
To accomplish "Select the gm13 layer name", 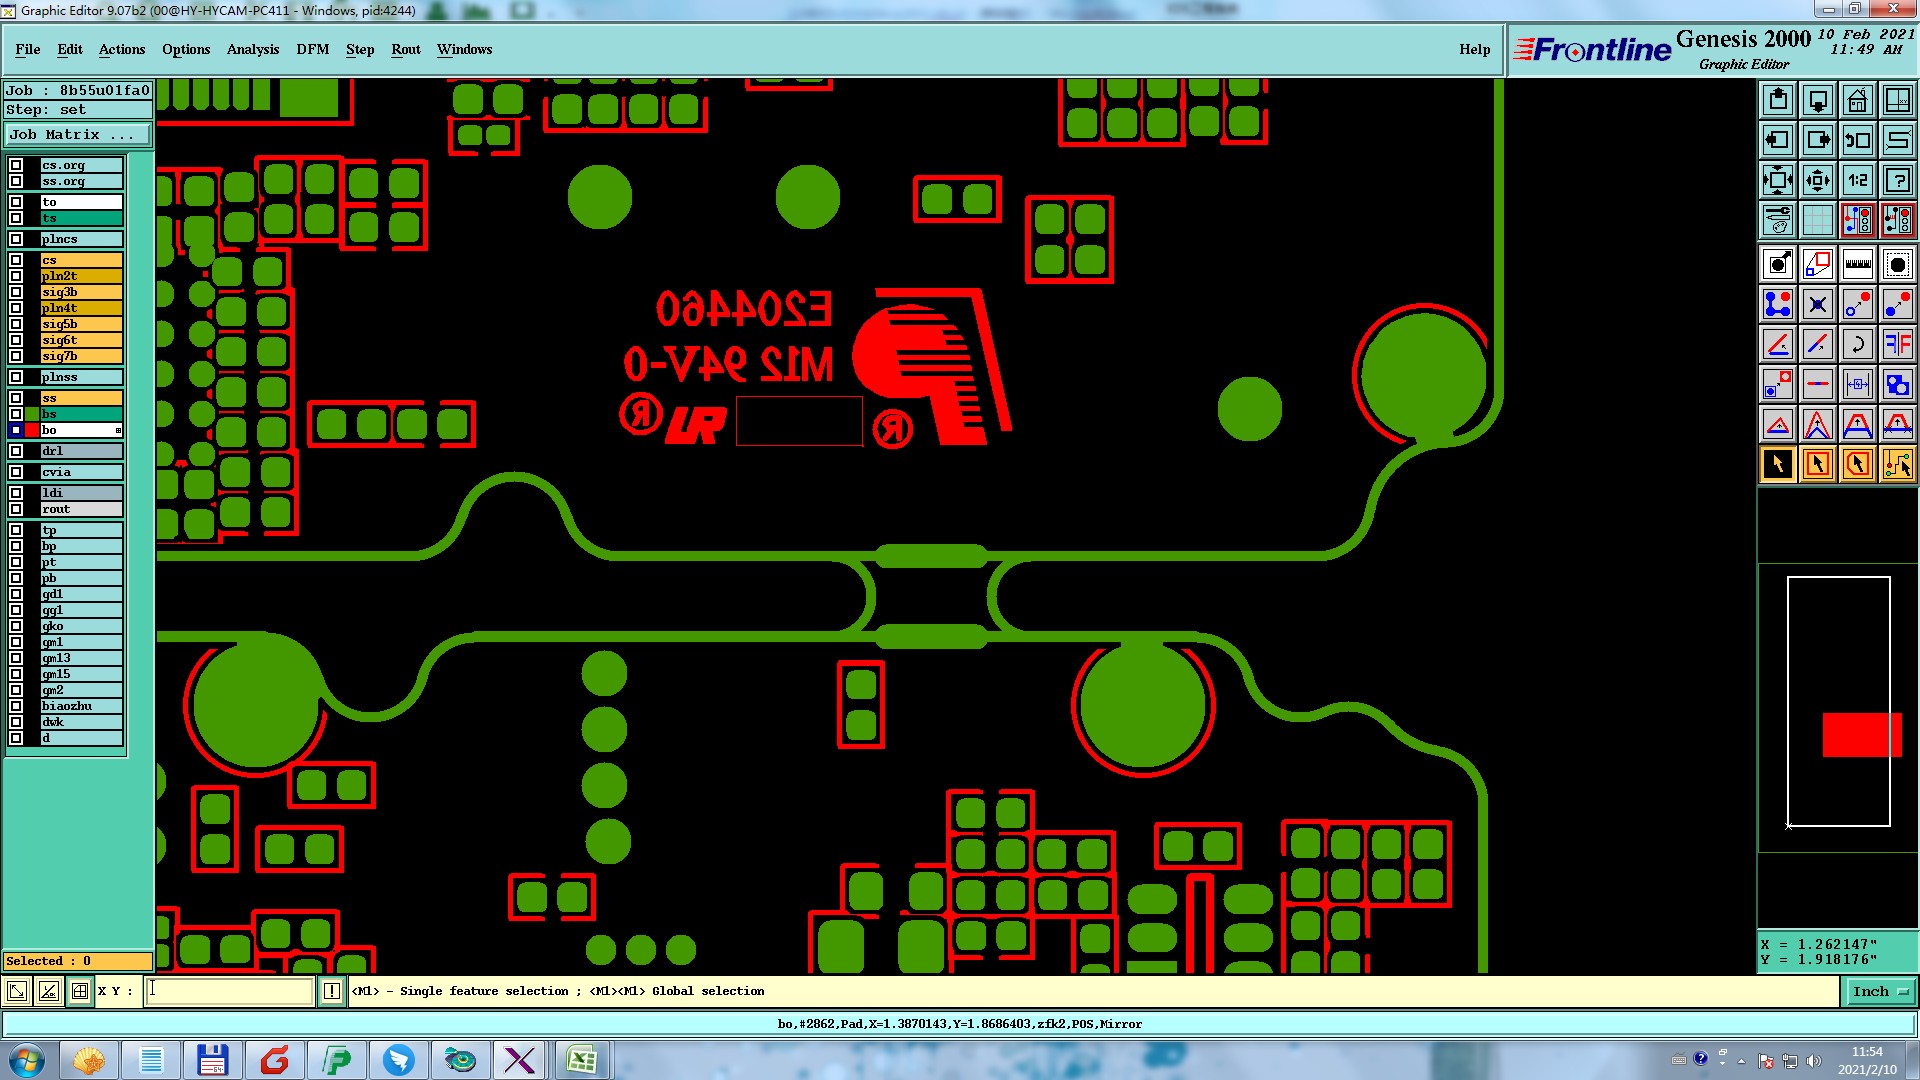I will pyautogui.click(x=81, y=658).
